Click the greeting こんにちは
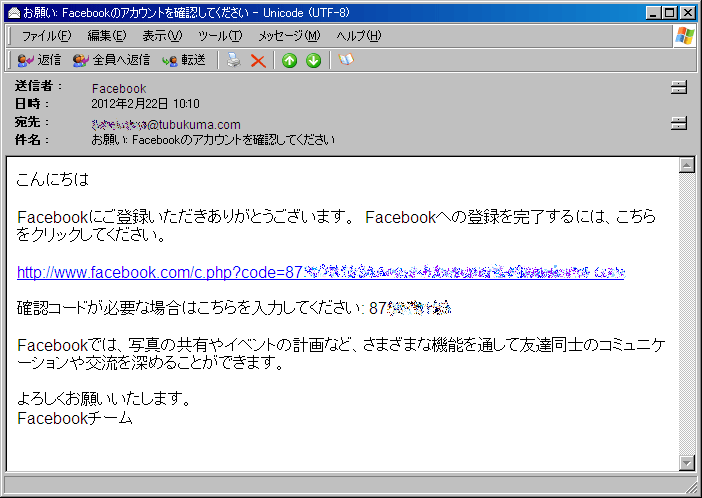702x498 pixels. (x=53, y=180)
